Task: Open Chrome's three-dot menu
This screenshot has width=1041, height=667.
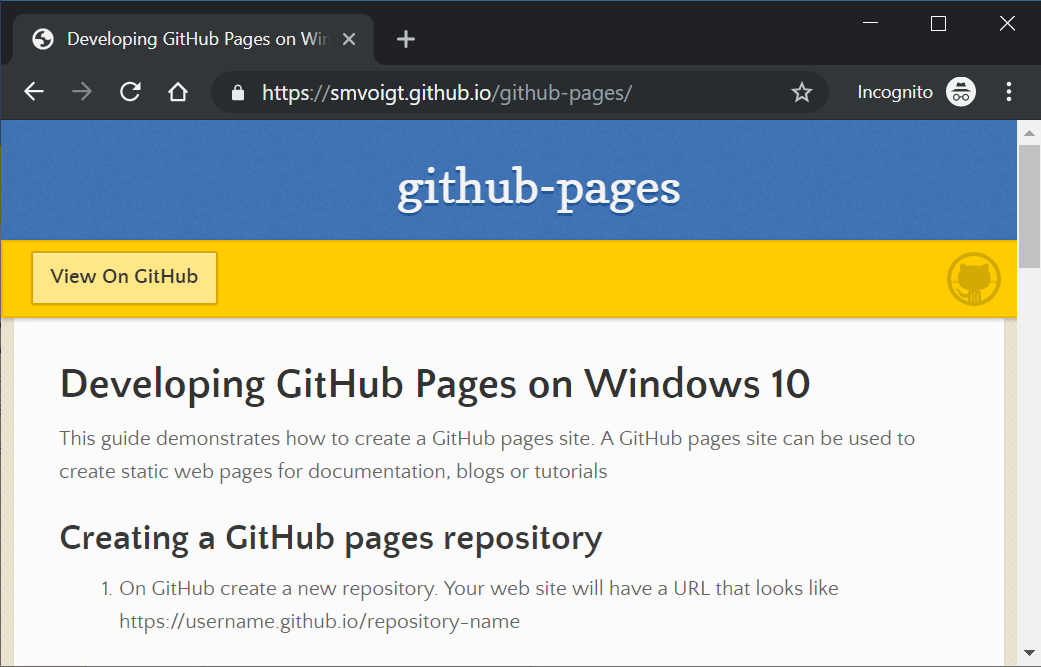Action: coord(1009,91)
